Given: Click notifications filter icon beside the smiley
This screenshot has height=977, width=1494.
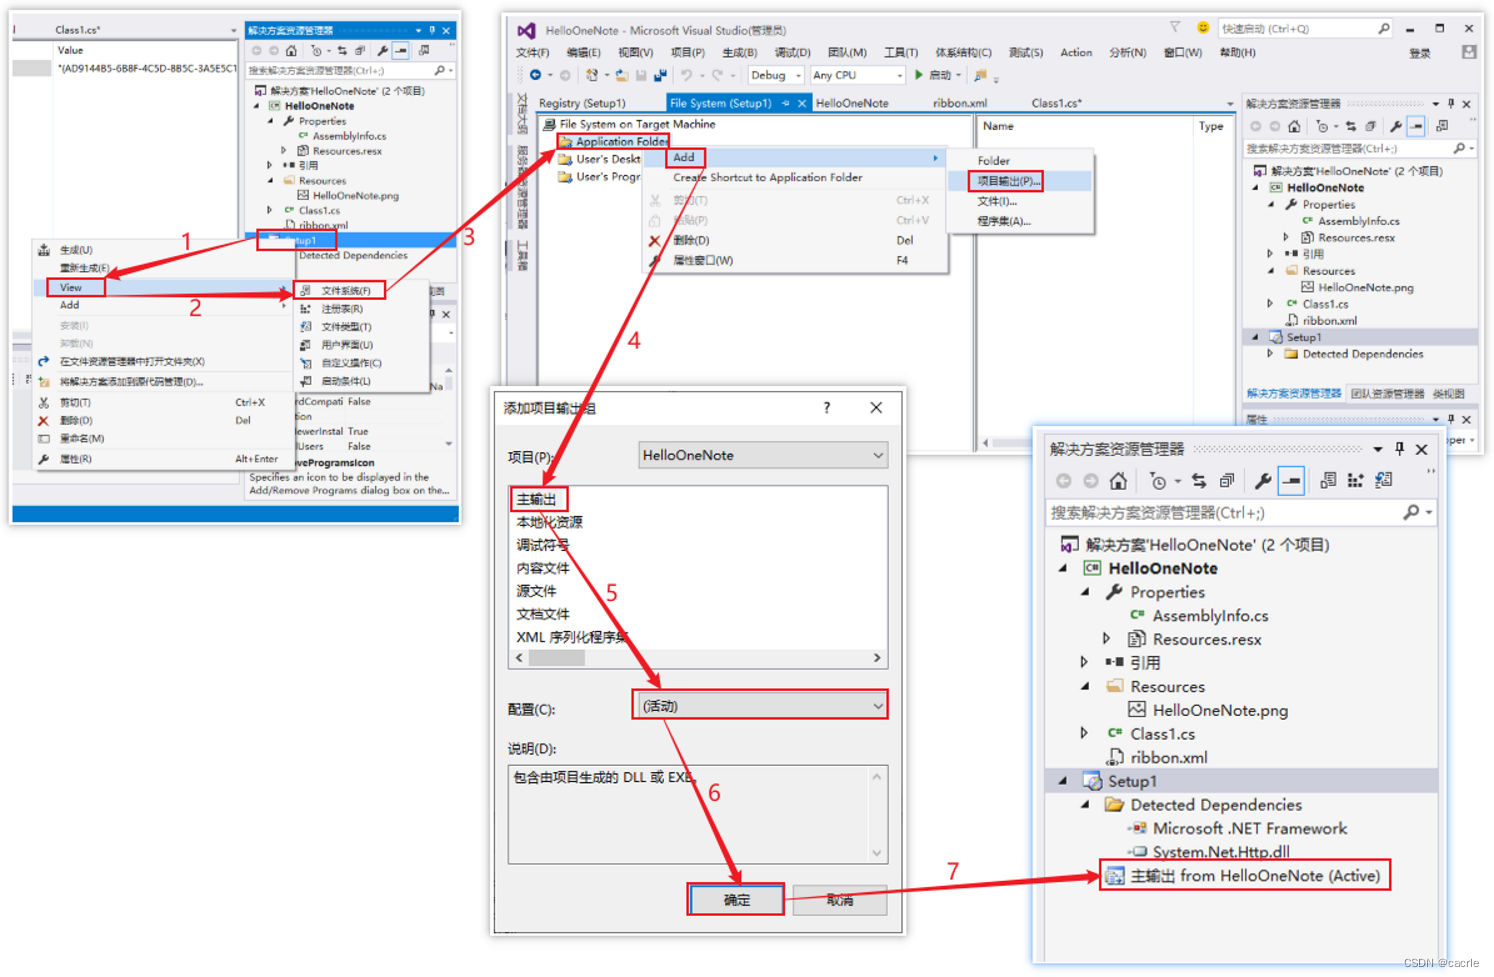Looking at the screenshot, I should coord(1175,28).
